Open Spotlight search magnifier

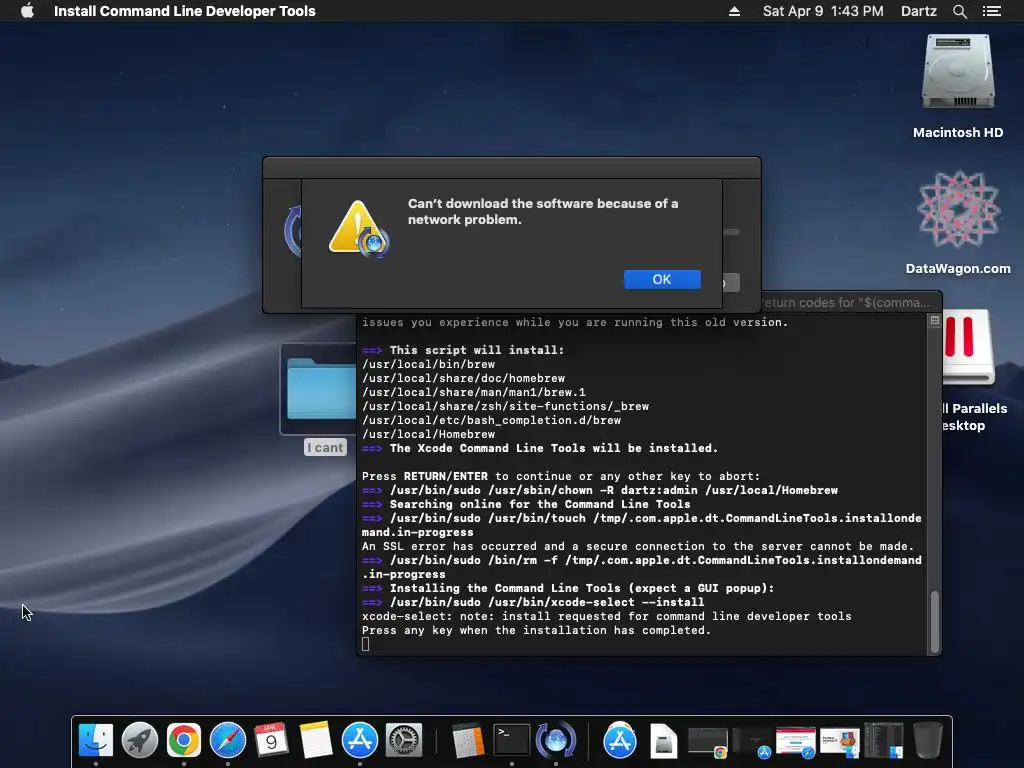[959, 11]
